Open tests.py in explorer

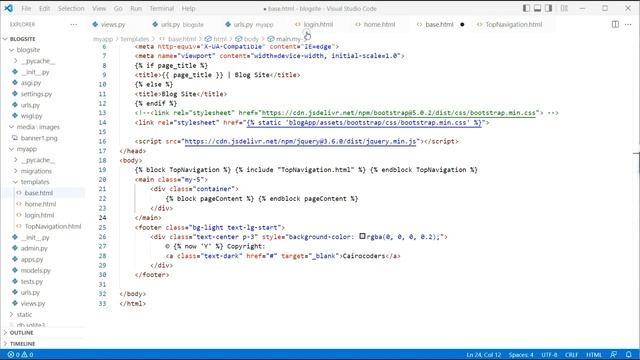31,282
